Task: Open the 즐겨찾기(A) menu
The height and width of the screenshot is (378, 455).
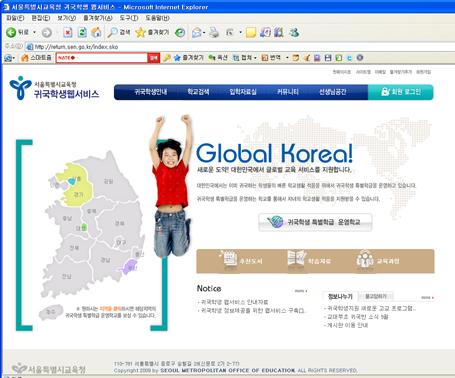Action: (98, 18)
